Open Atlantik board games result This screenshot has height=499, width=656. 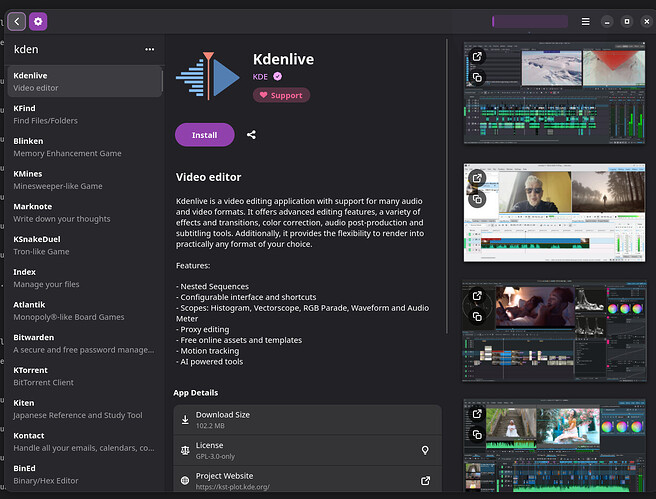click(85, 310)
